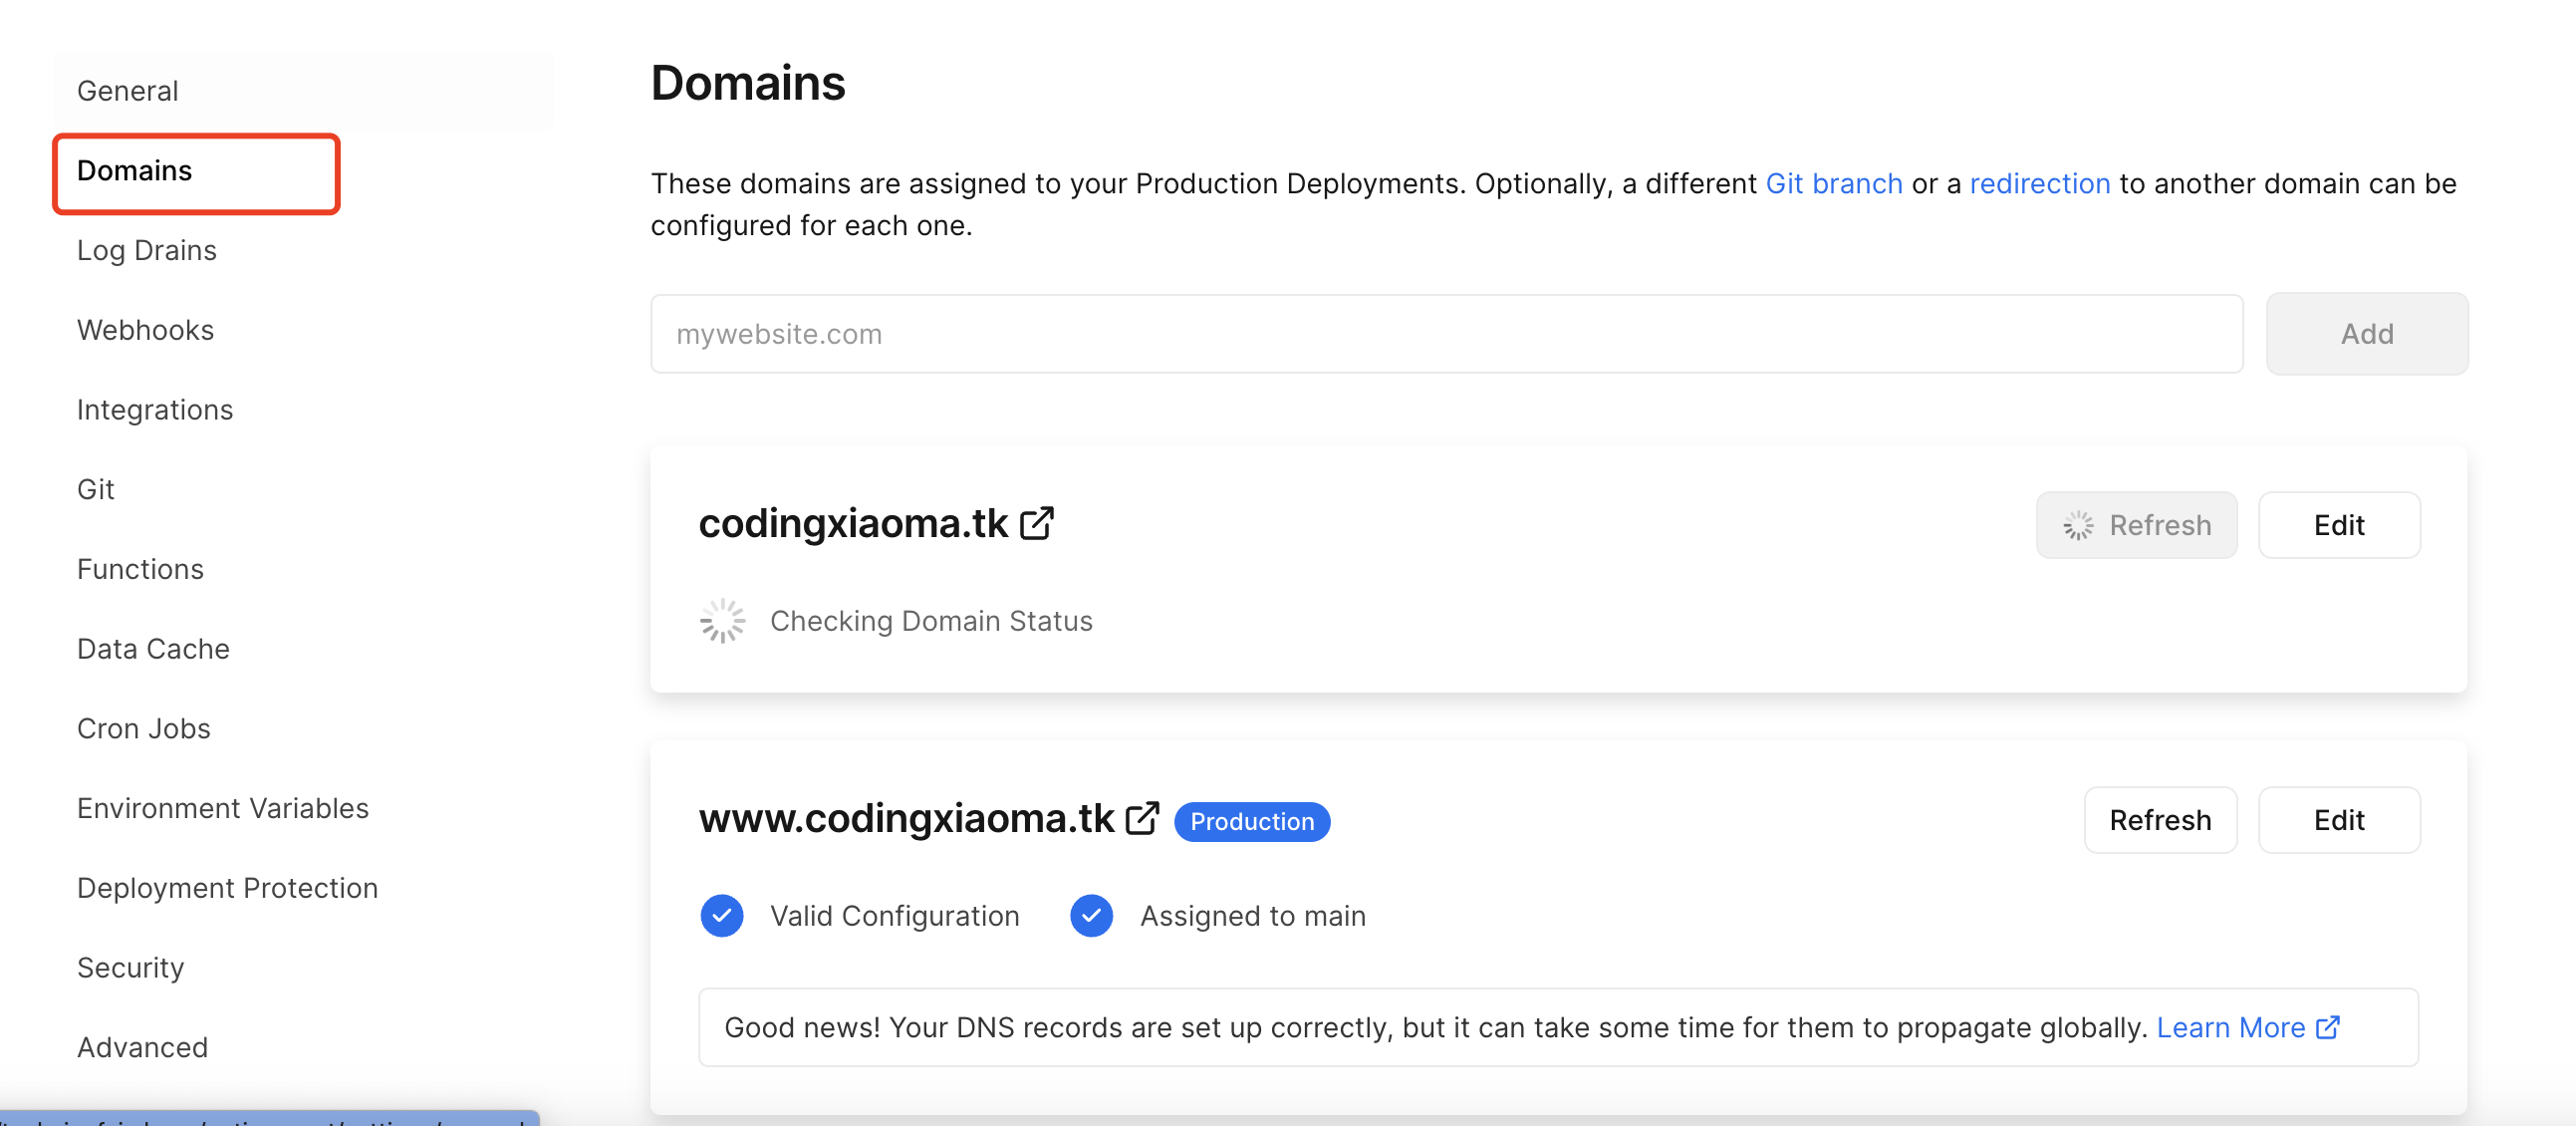Open external link icon beside www.codingxiaoma.tk
Viewport: 2576px width, 1126px height.
(1142, 818)
